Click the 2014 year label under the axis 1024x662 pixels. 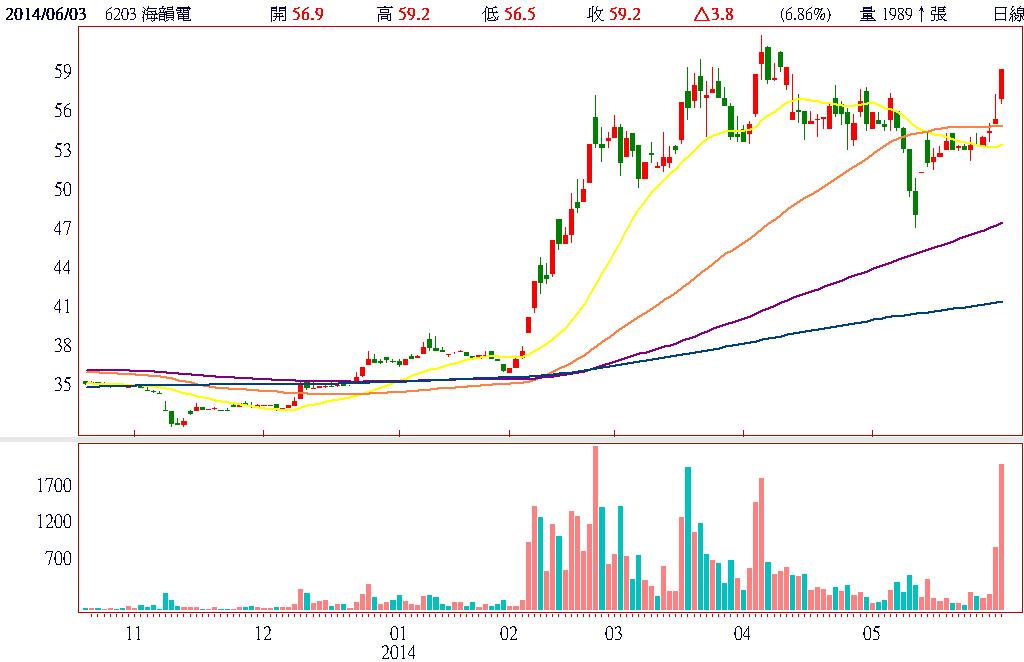[399, 651]
